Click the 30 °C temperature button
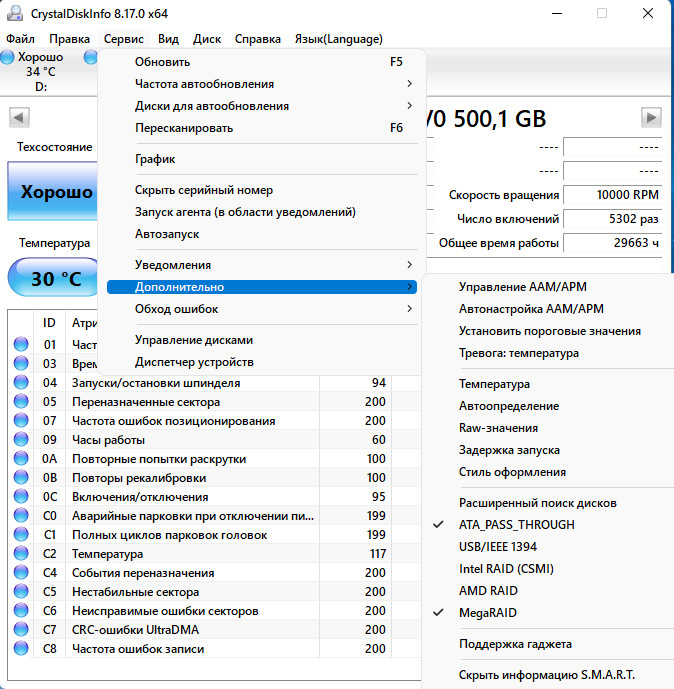 [55, 279]
